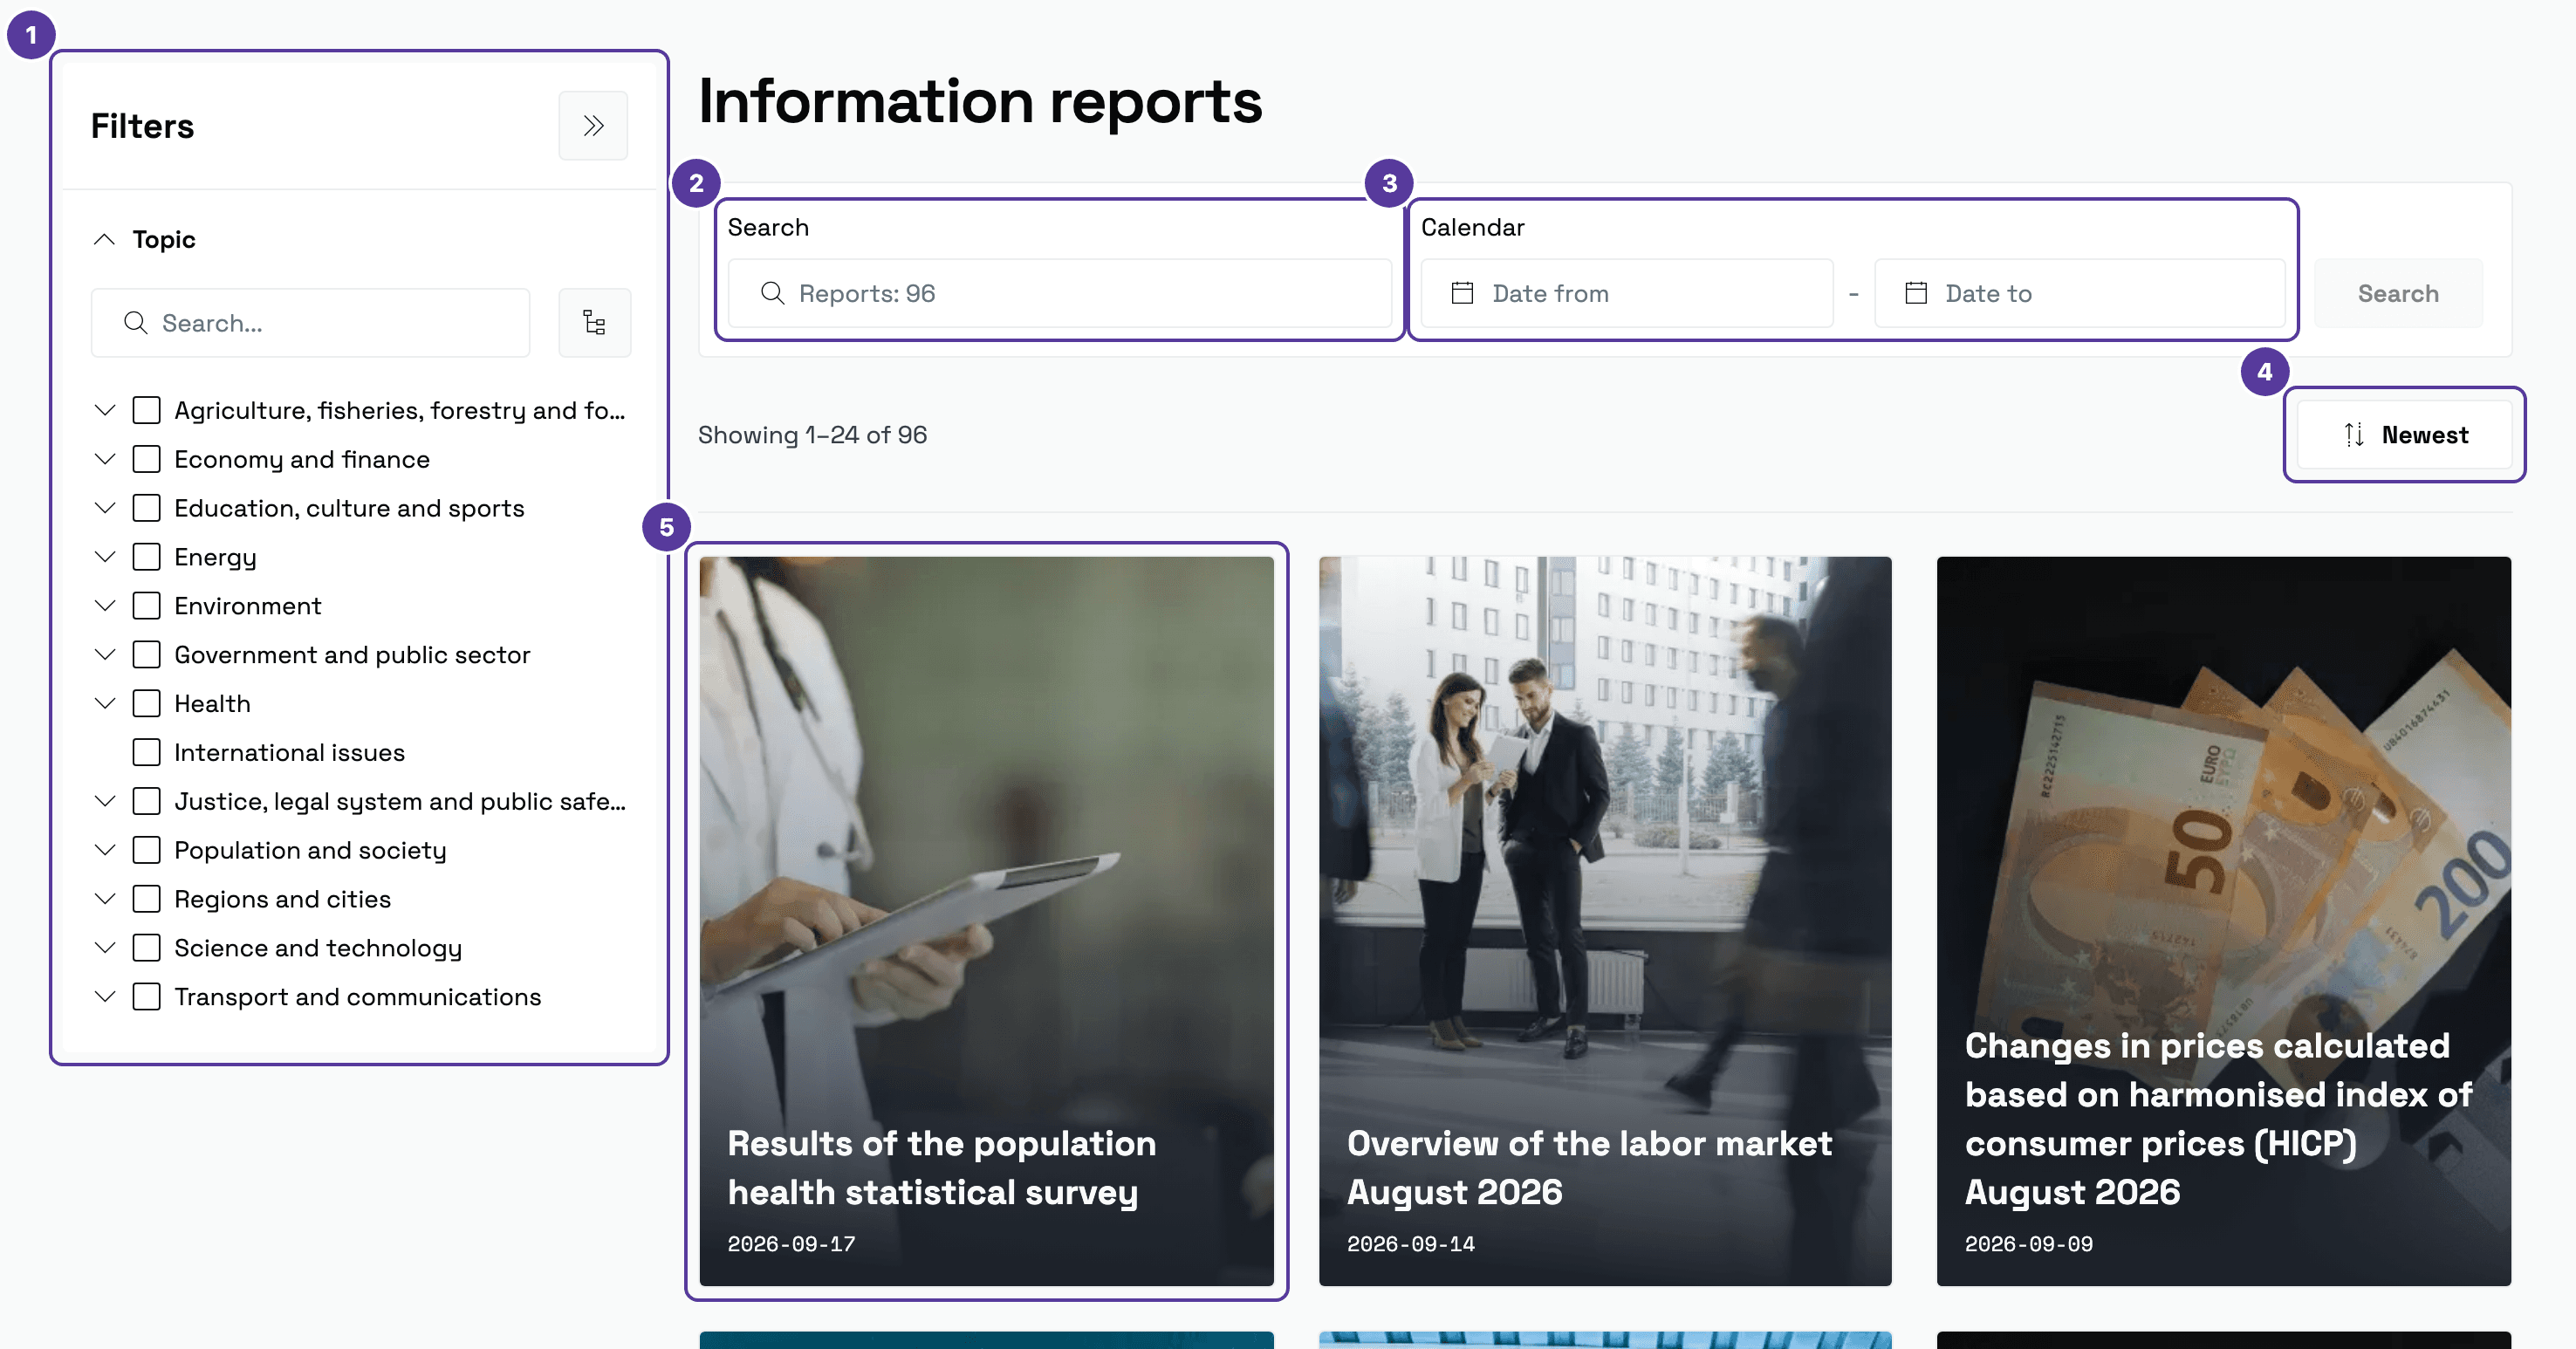Tick the Population and society checkbox
The width and height of the screenshot is (2576, 1349).
click(147, 850)
